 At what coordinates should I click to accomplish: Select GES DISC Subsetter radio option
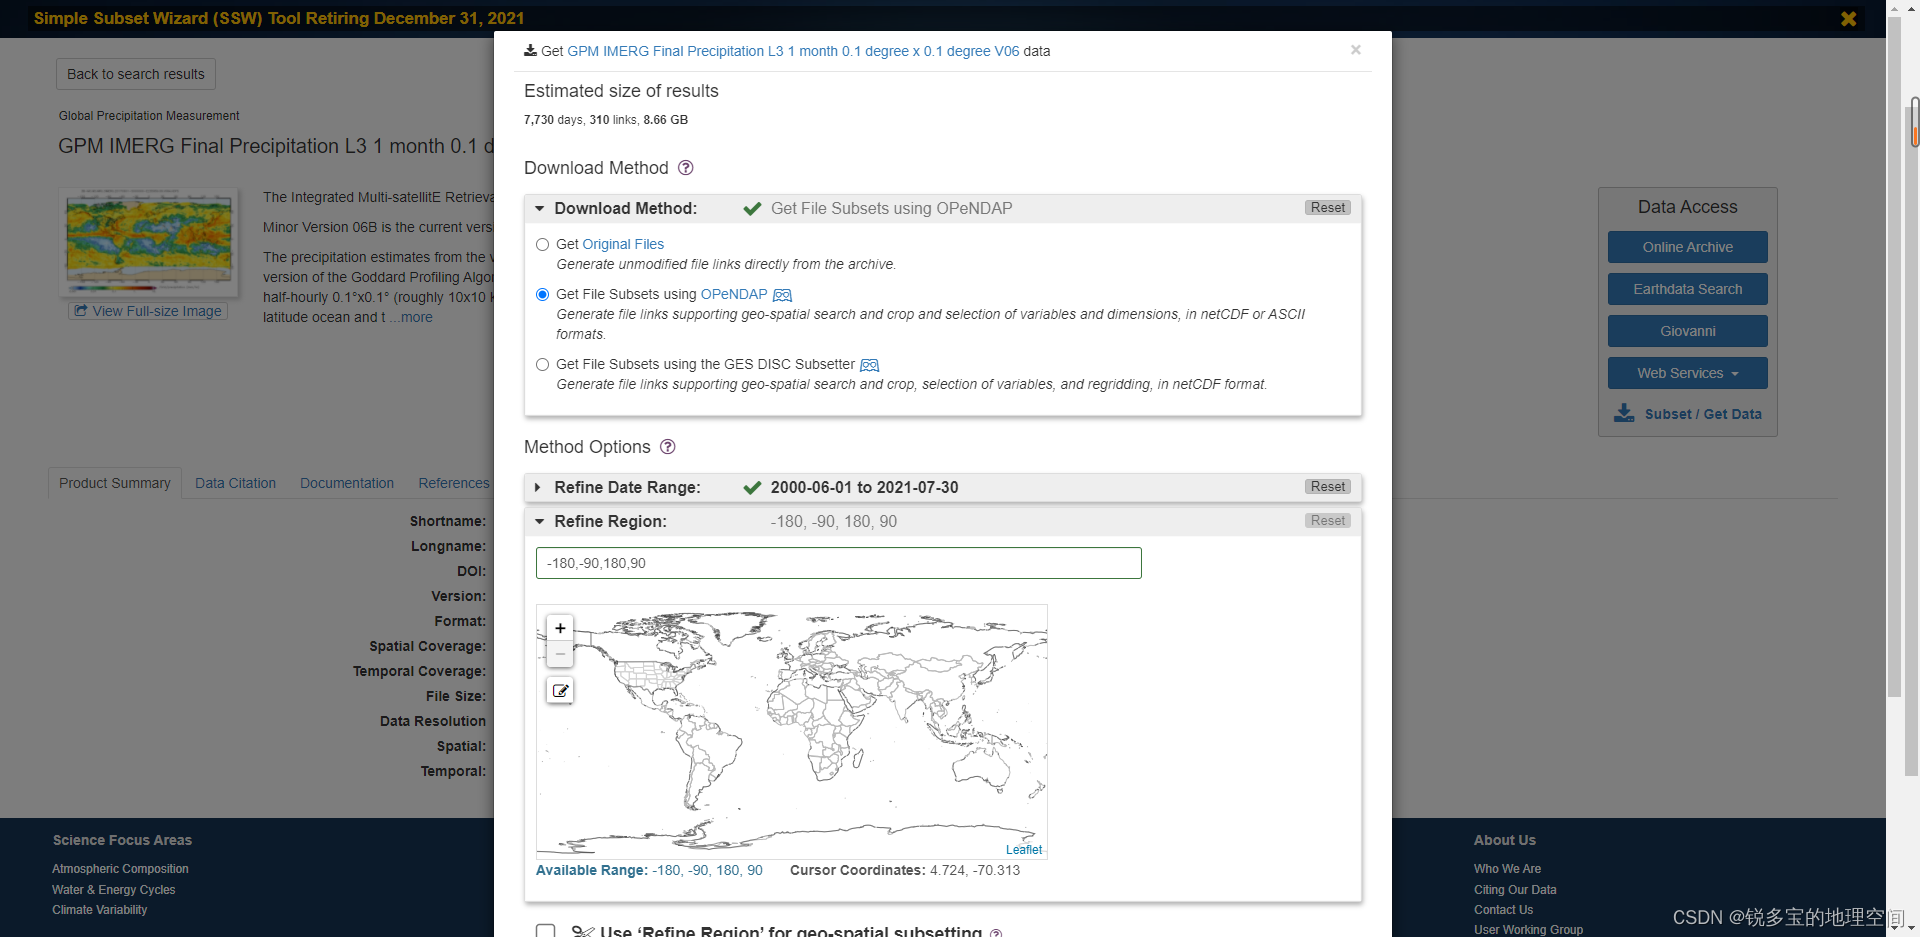(543, 365)
